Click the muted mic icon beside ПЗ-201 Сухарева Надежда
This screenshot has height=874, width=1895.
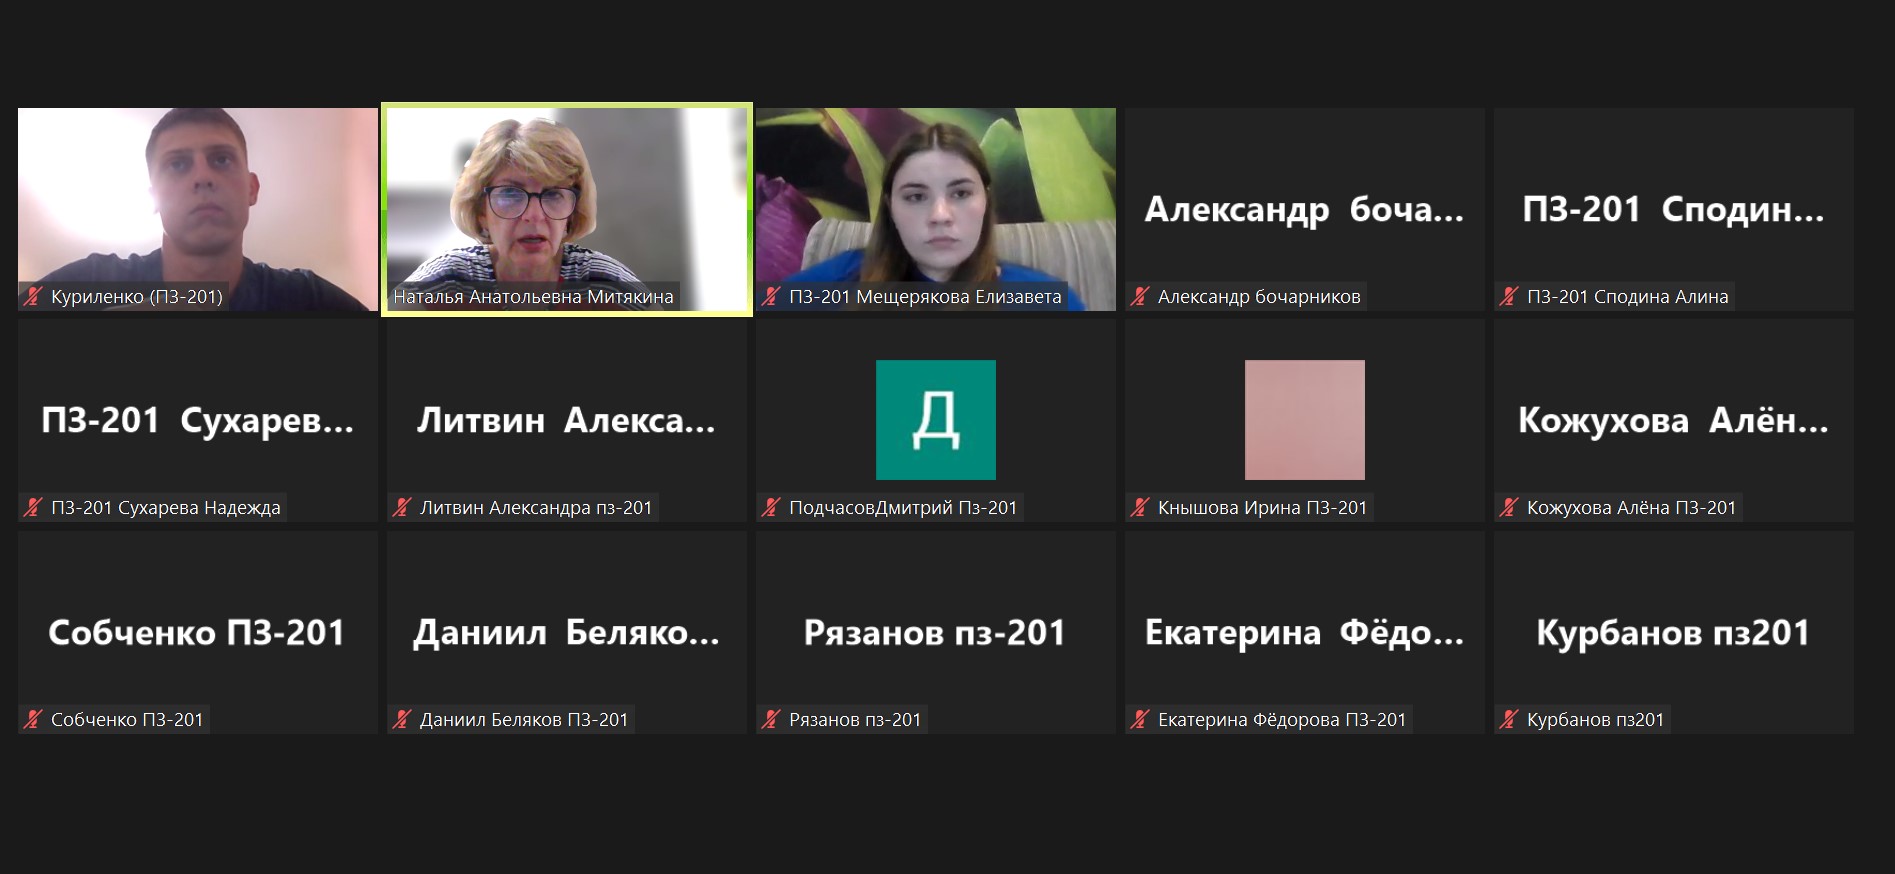(33, 507)
